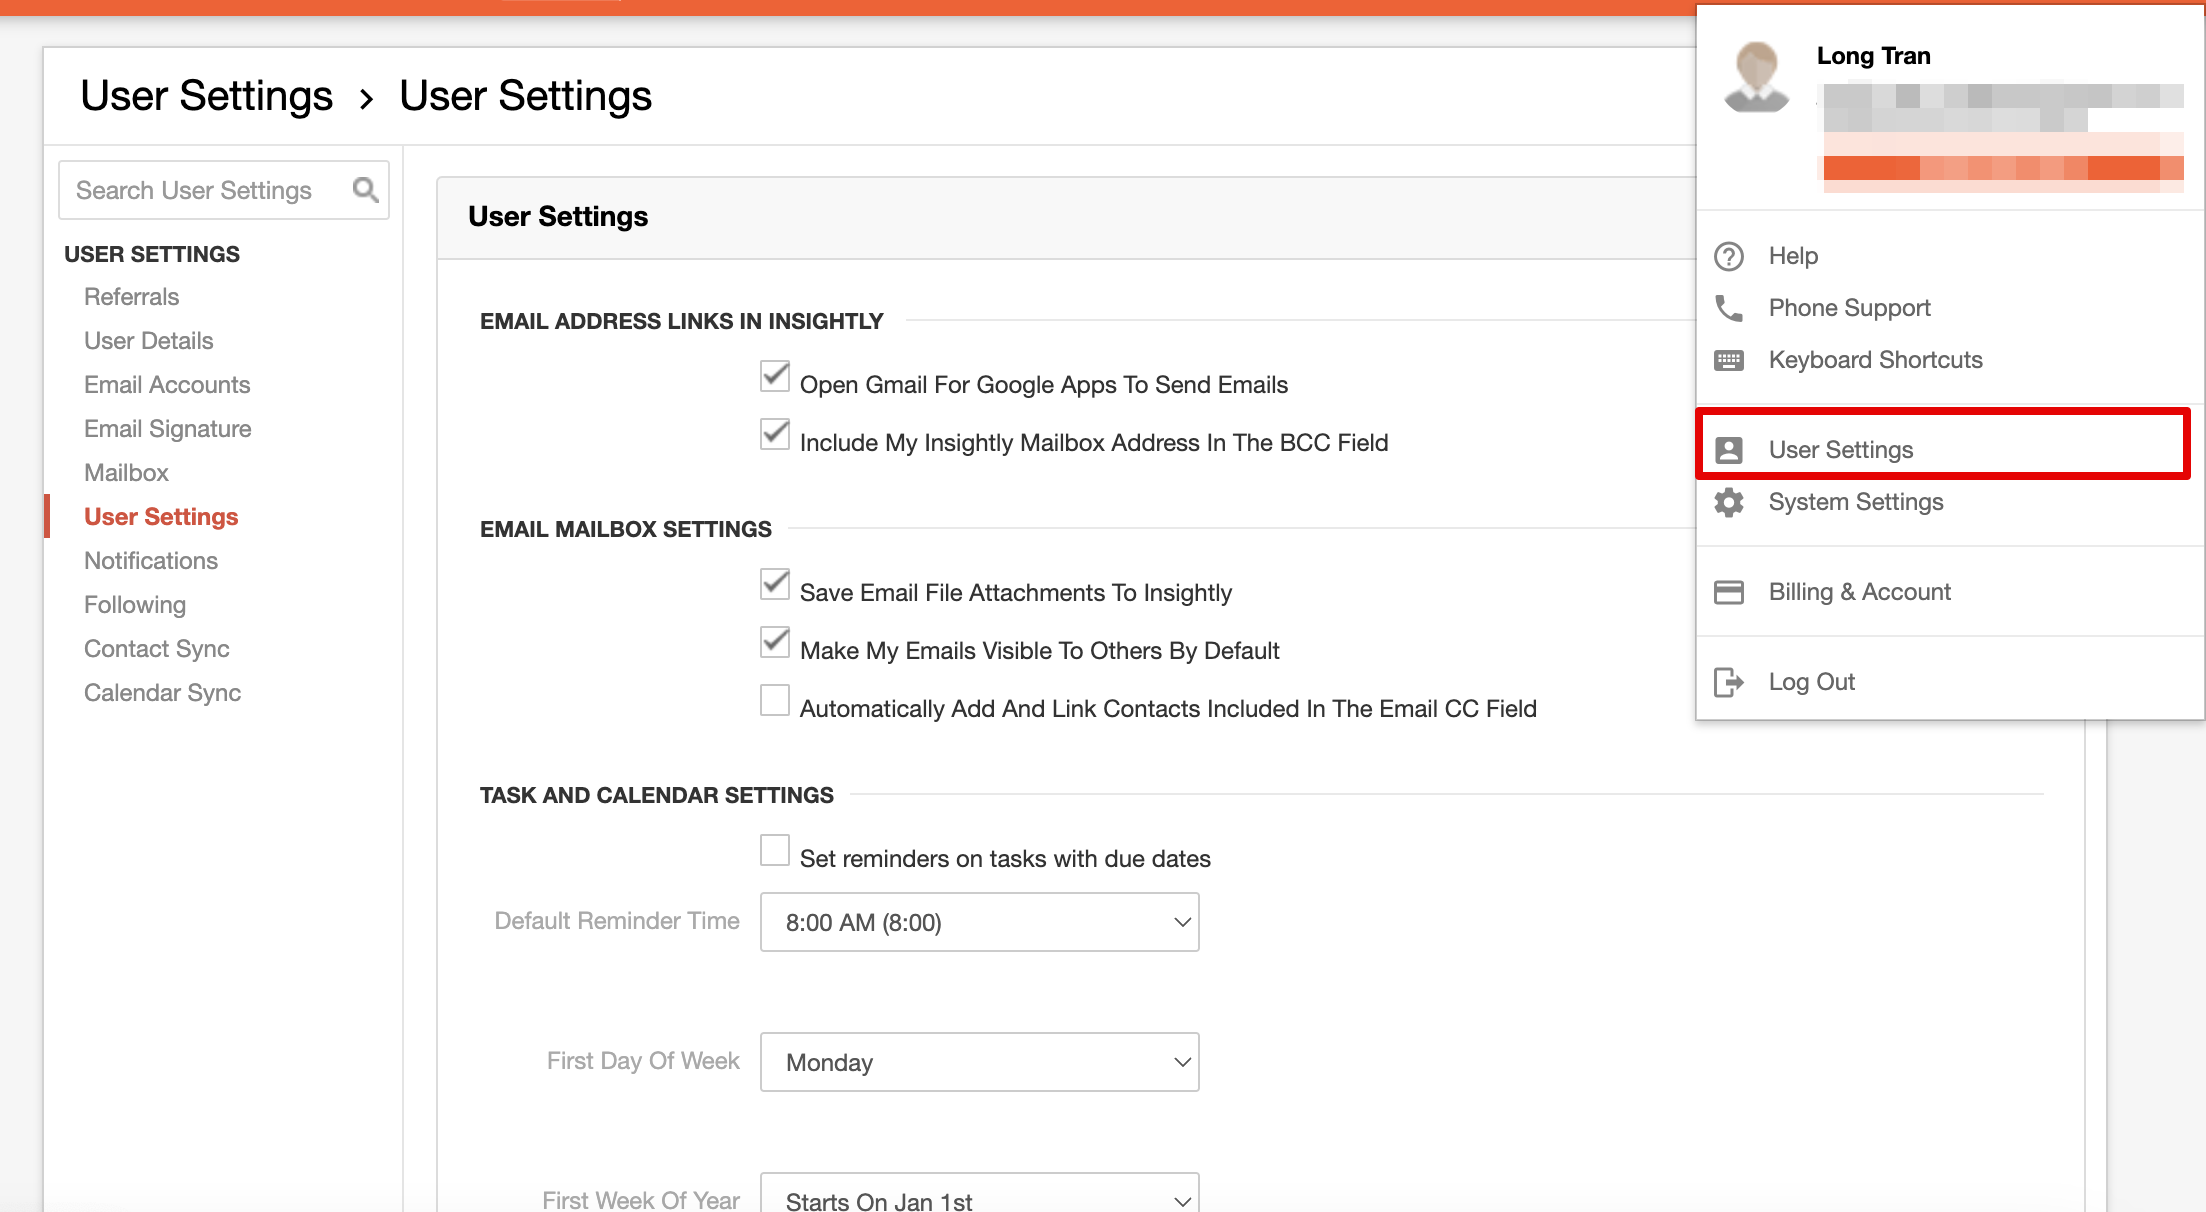Click the Billing & Account card icon
Image resolution: width=2206 pixels, height=1212 pixels.
[1729, 592]
